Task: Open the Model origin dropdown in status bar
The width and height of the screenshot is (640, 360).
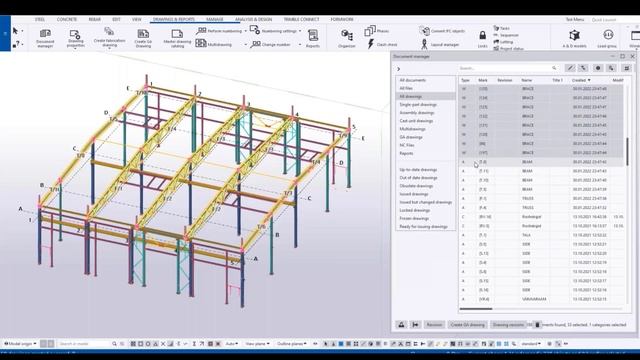Action: (x=20, y=344)
